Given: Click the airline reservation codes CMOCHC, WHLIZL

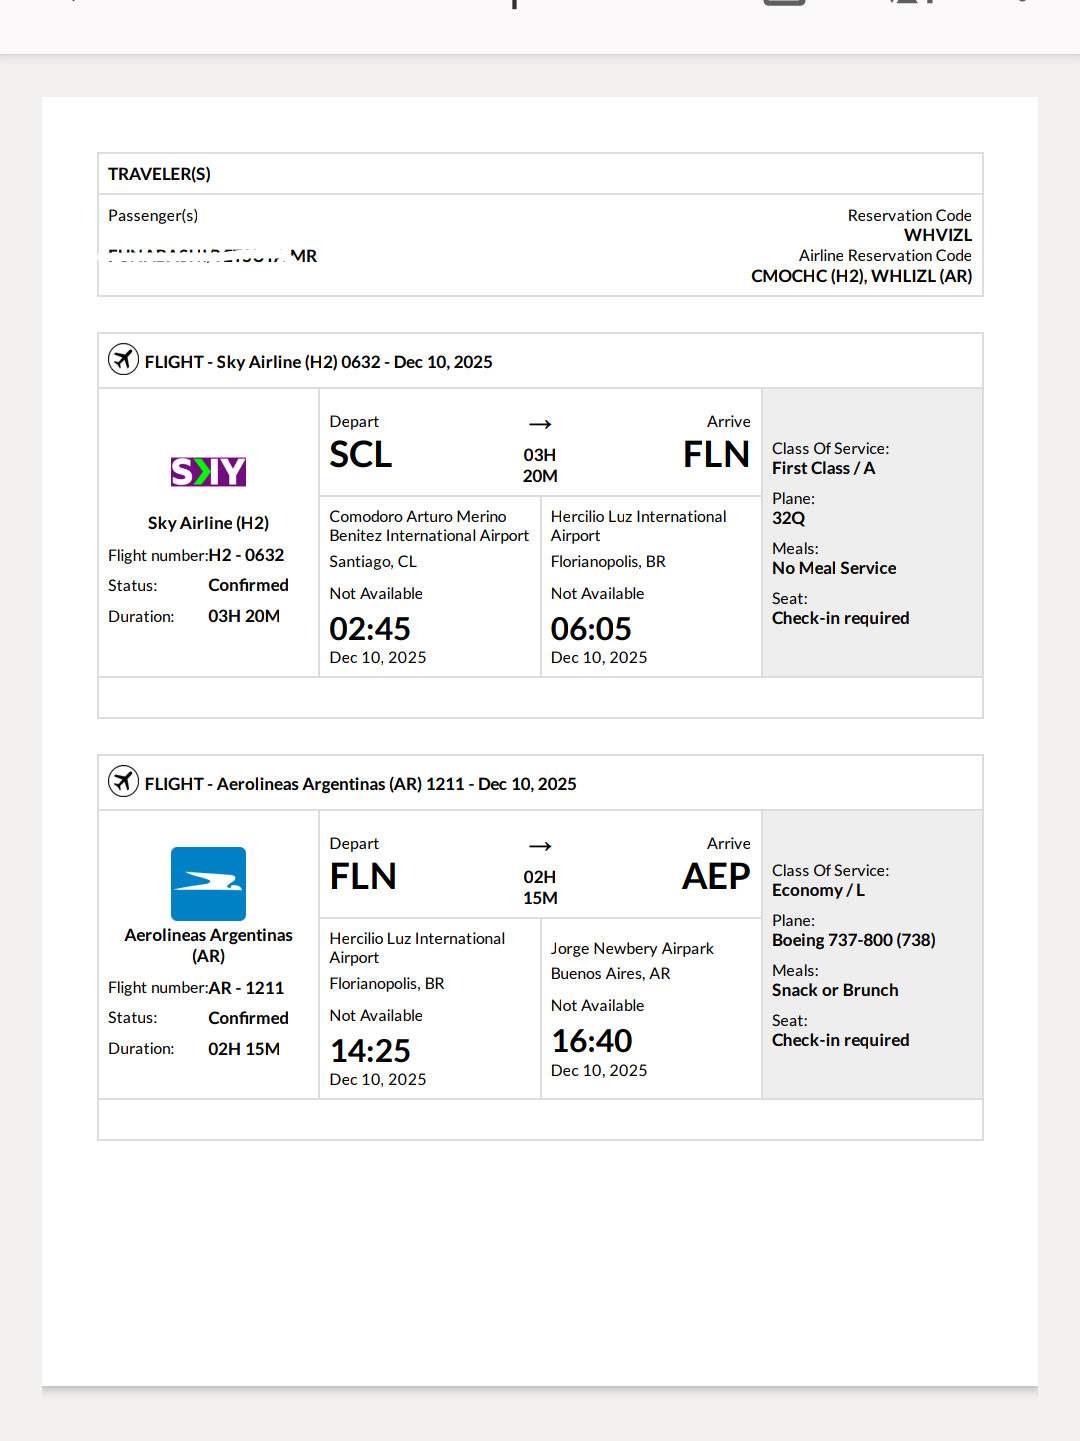Looking at the screenshot, I should click(861, 276).
